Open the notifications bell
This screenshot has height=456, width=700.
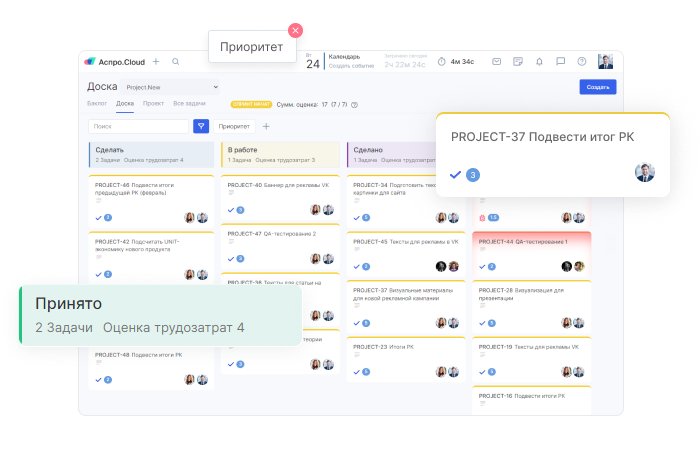pyautogui.click(x=539, y=62)
